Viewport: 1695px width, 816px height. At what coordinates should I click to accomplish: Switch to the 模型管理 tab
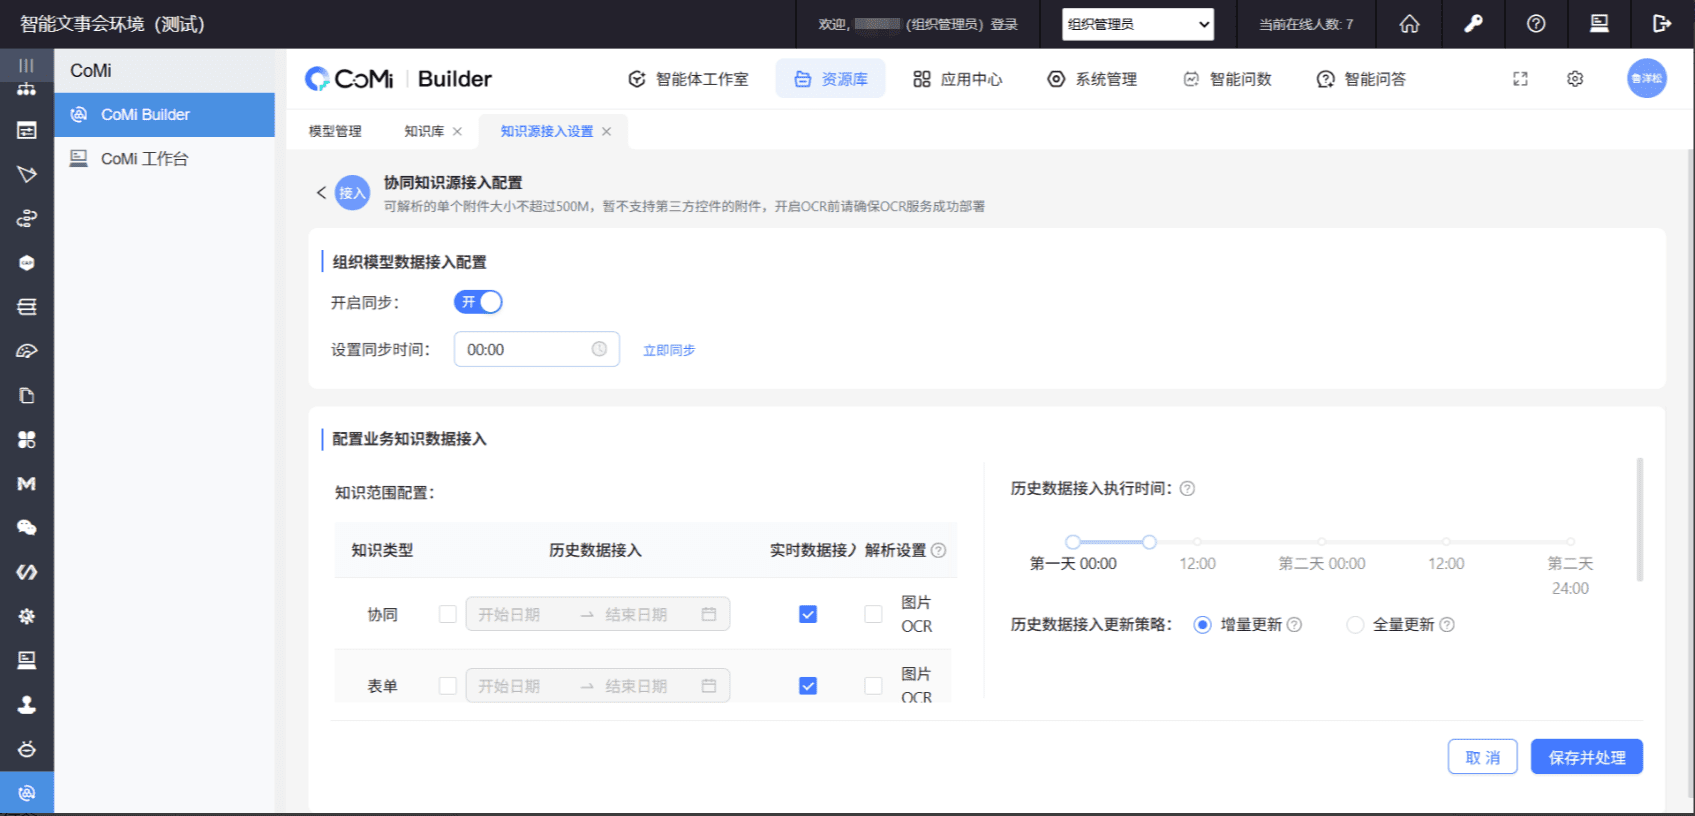click(x=335, y=131)
